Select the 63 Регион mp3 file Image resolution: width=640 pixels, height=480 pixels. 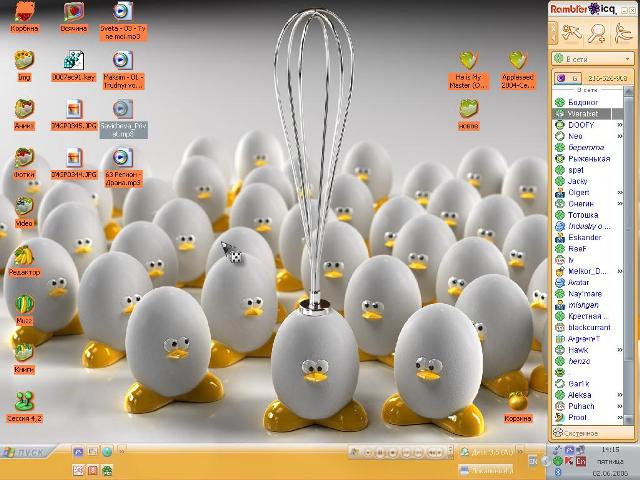coord(123,167)
